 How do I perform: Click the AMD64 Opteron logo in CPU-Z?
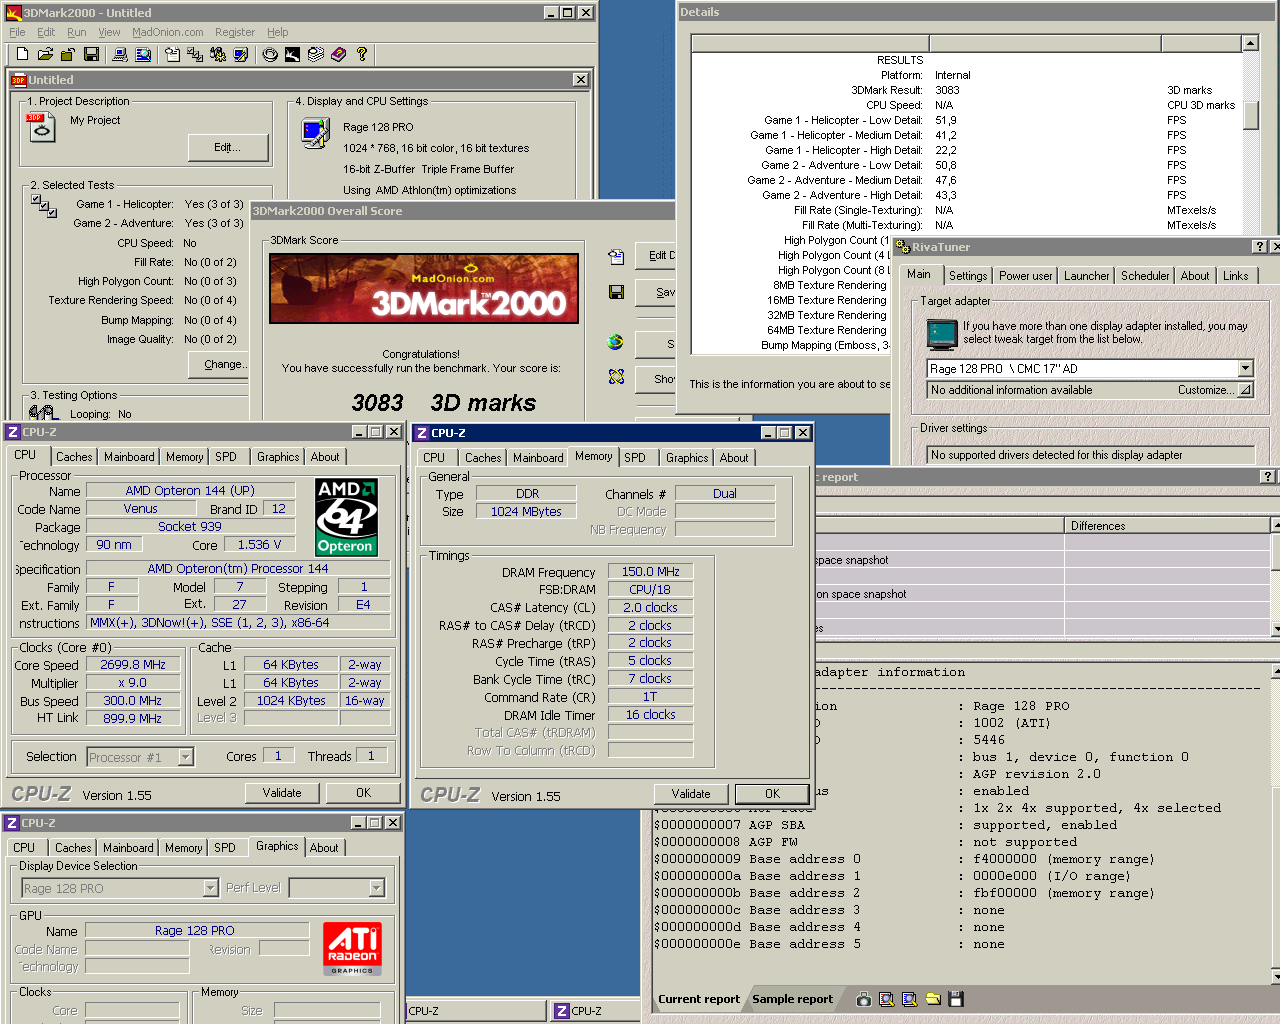tap(346, 517)
